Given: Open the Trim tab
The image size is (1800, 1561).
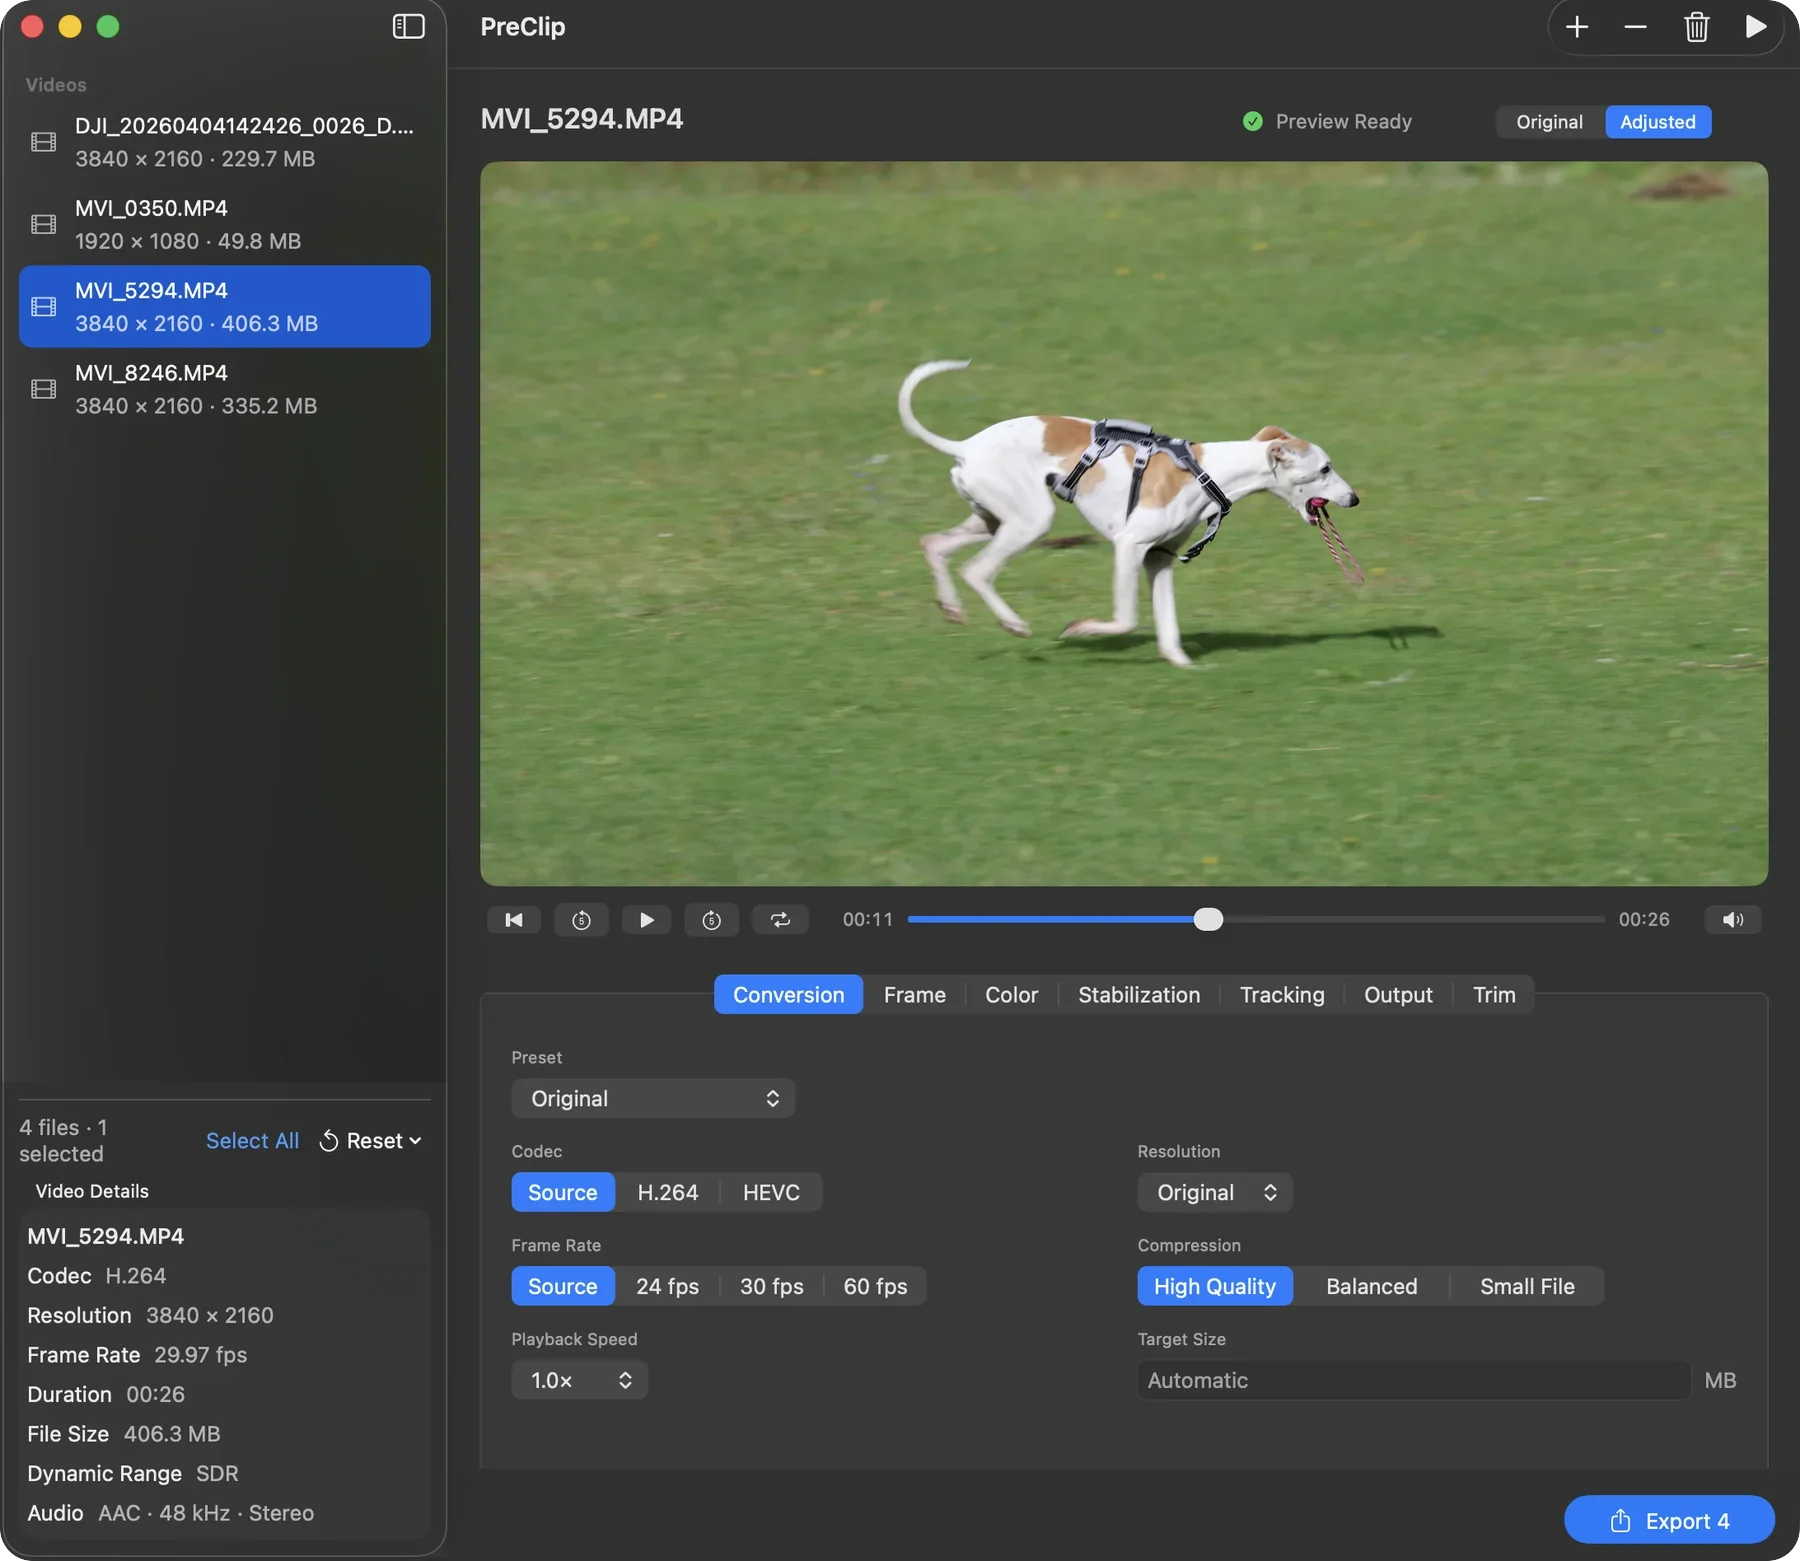Looking at the screenshot, I should pyautogui.click(x=1494, y=995).
